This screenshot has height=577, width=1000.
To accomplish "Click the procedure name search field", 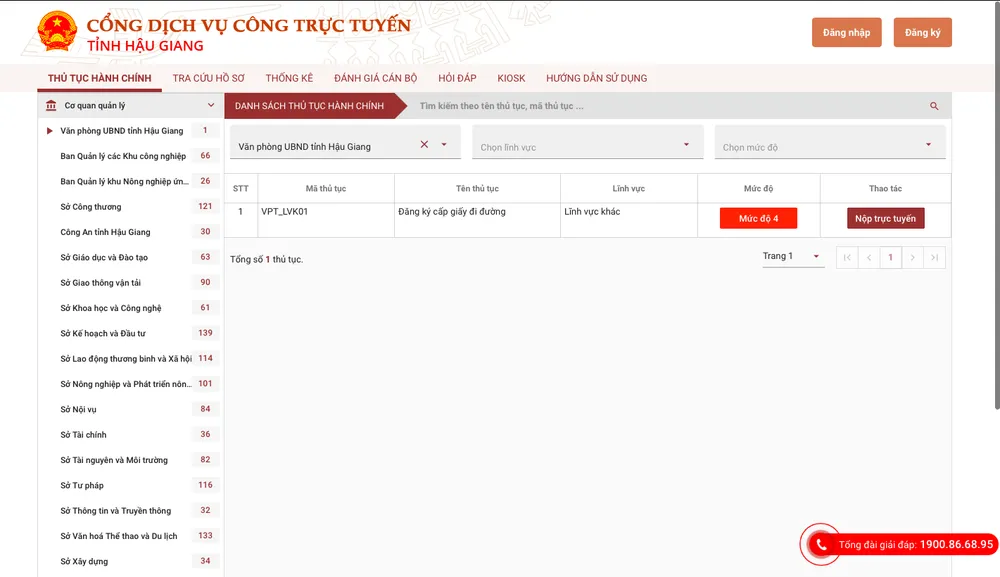I will click(665, 106).
